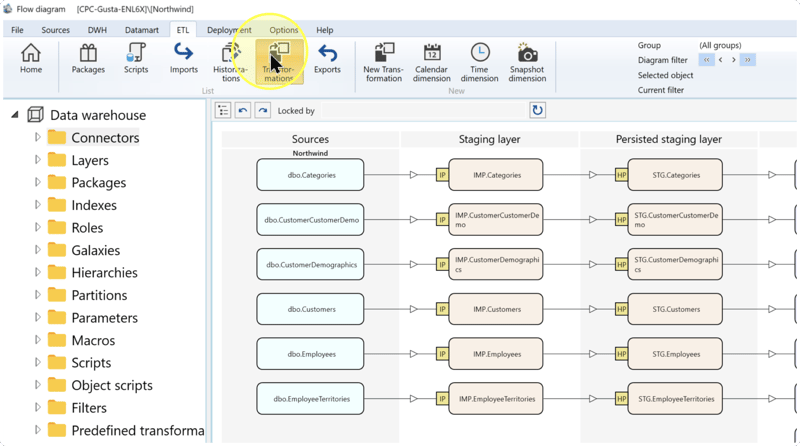Select the IMP.CustomerDemographics staging node
The height and width of the screenshot is (446, 800).
496,264
